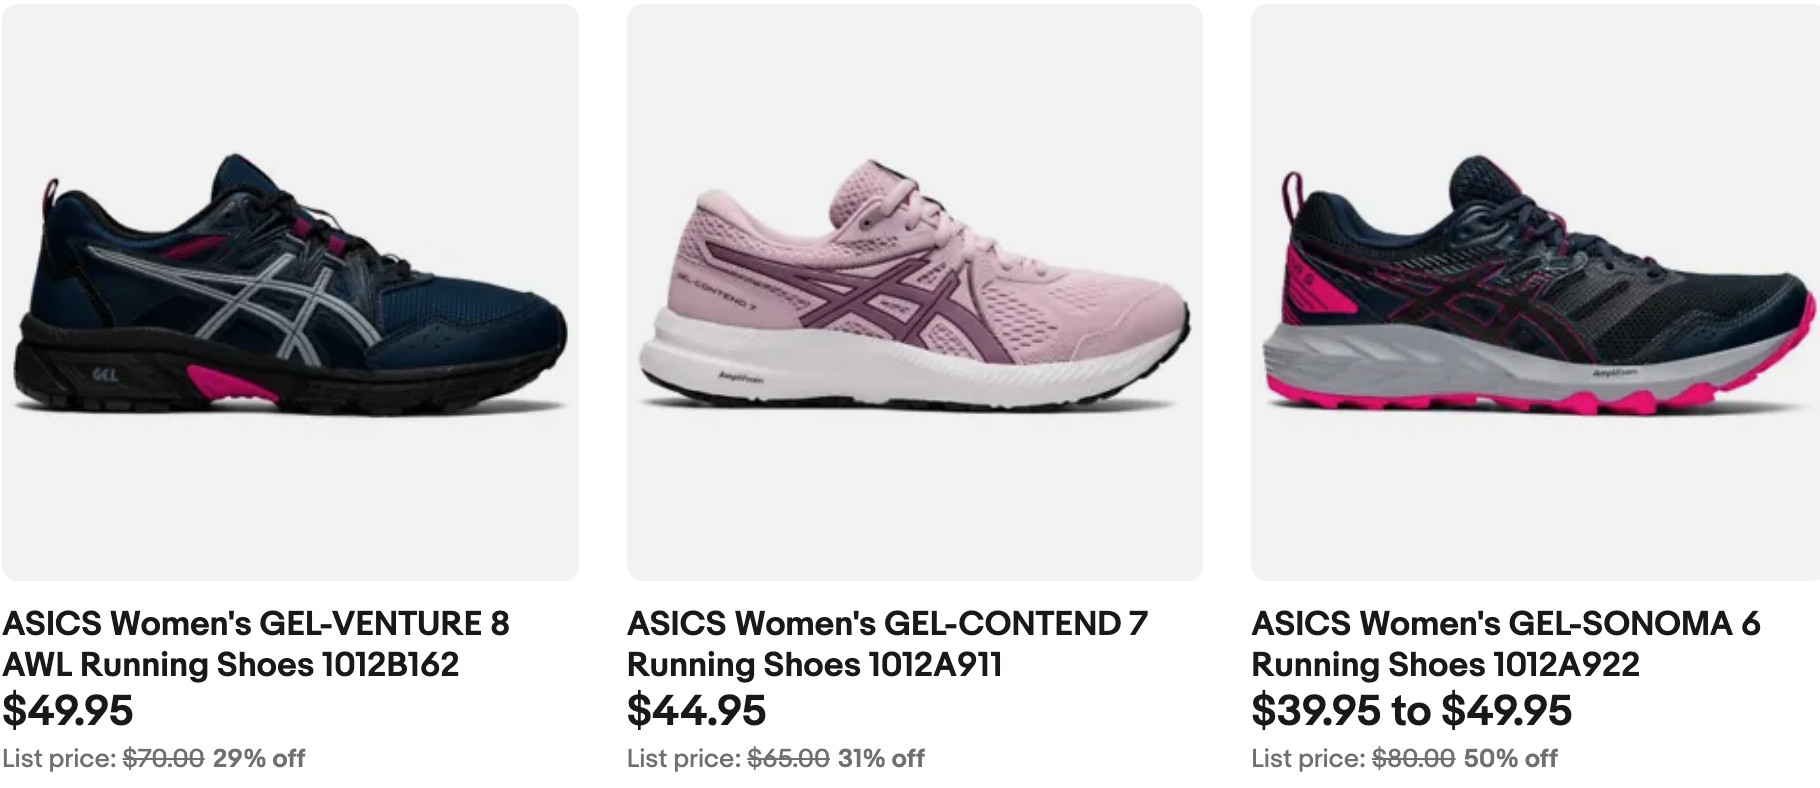This screenshot has height=788, width=1820.
Task: Click the $49.95 GEL-VENTURE 8 price
Action: [68, 711]
